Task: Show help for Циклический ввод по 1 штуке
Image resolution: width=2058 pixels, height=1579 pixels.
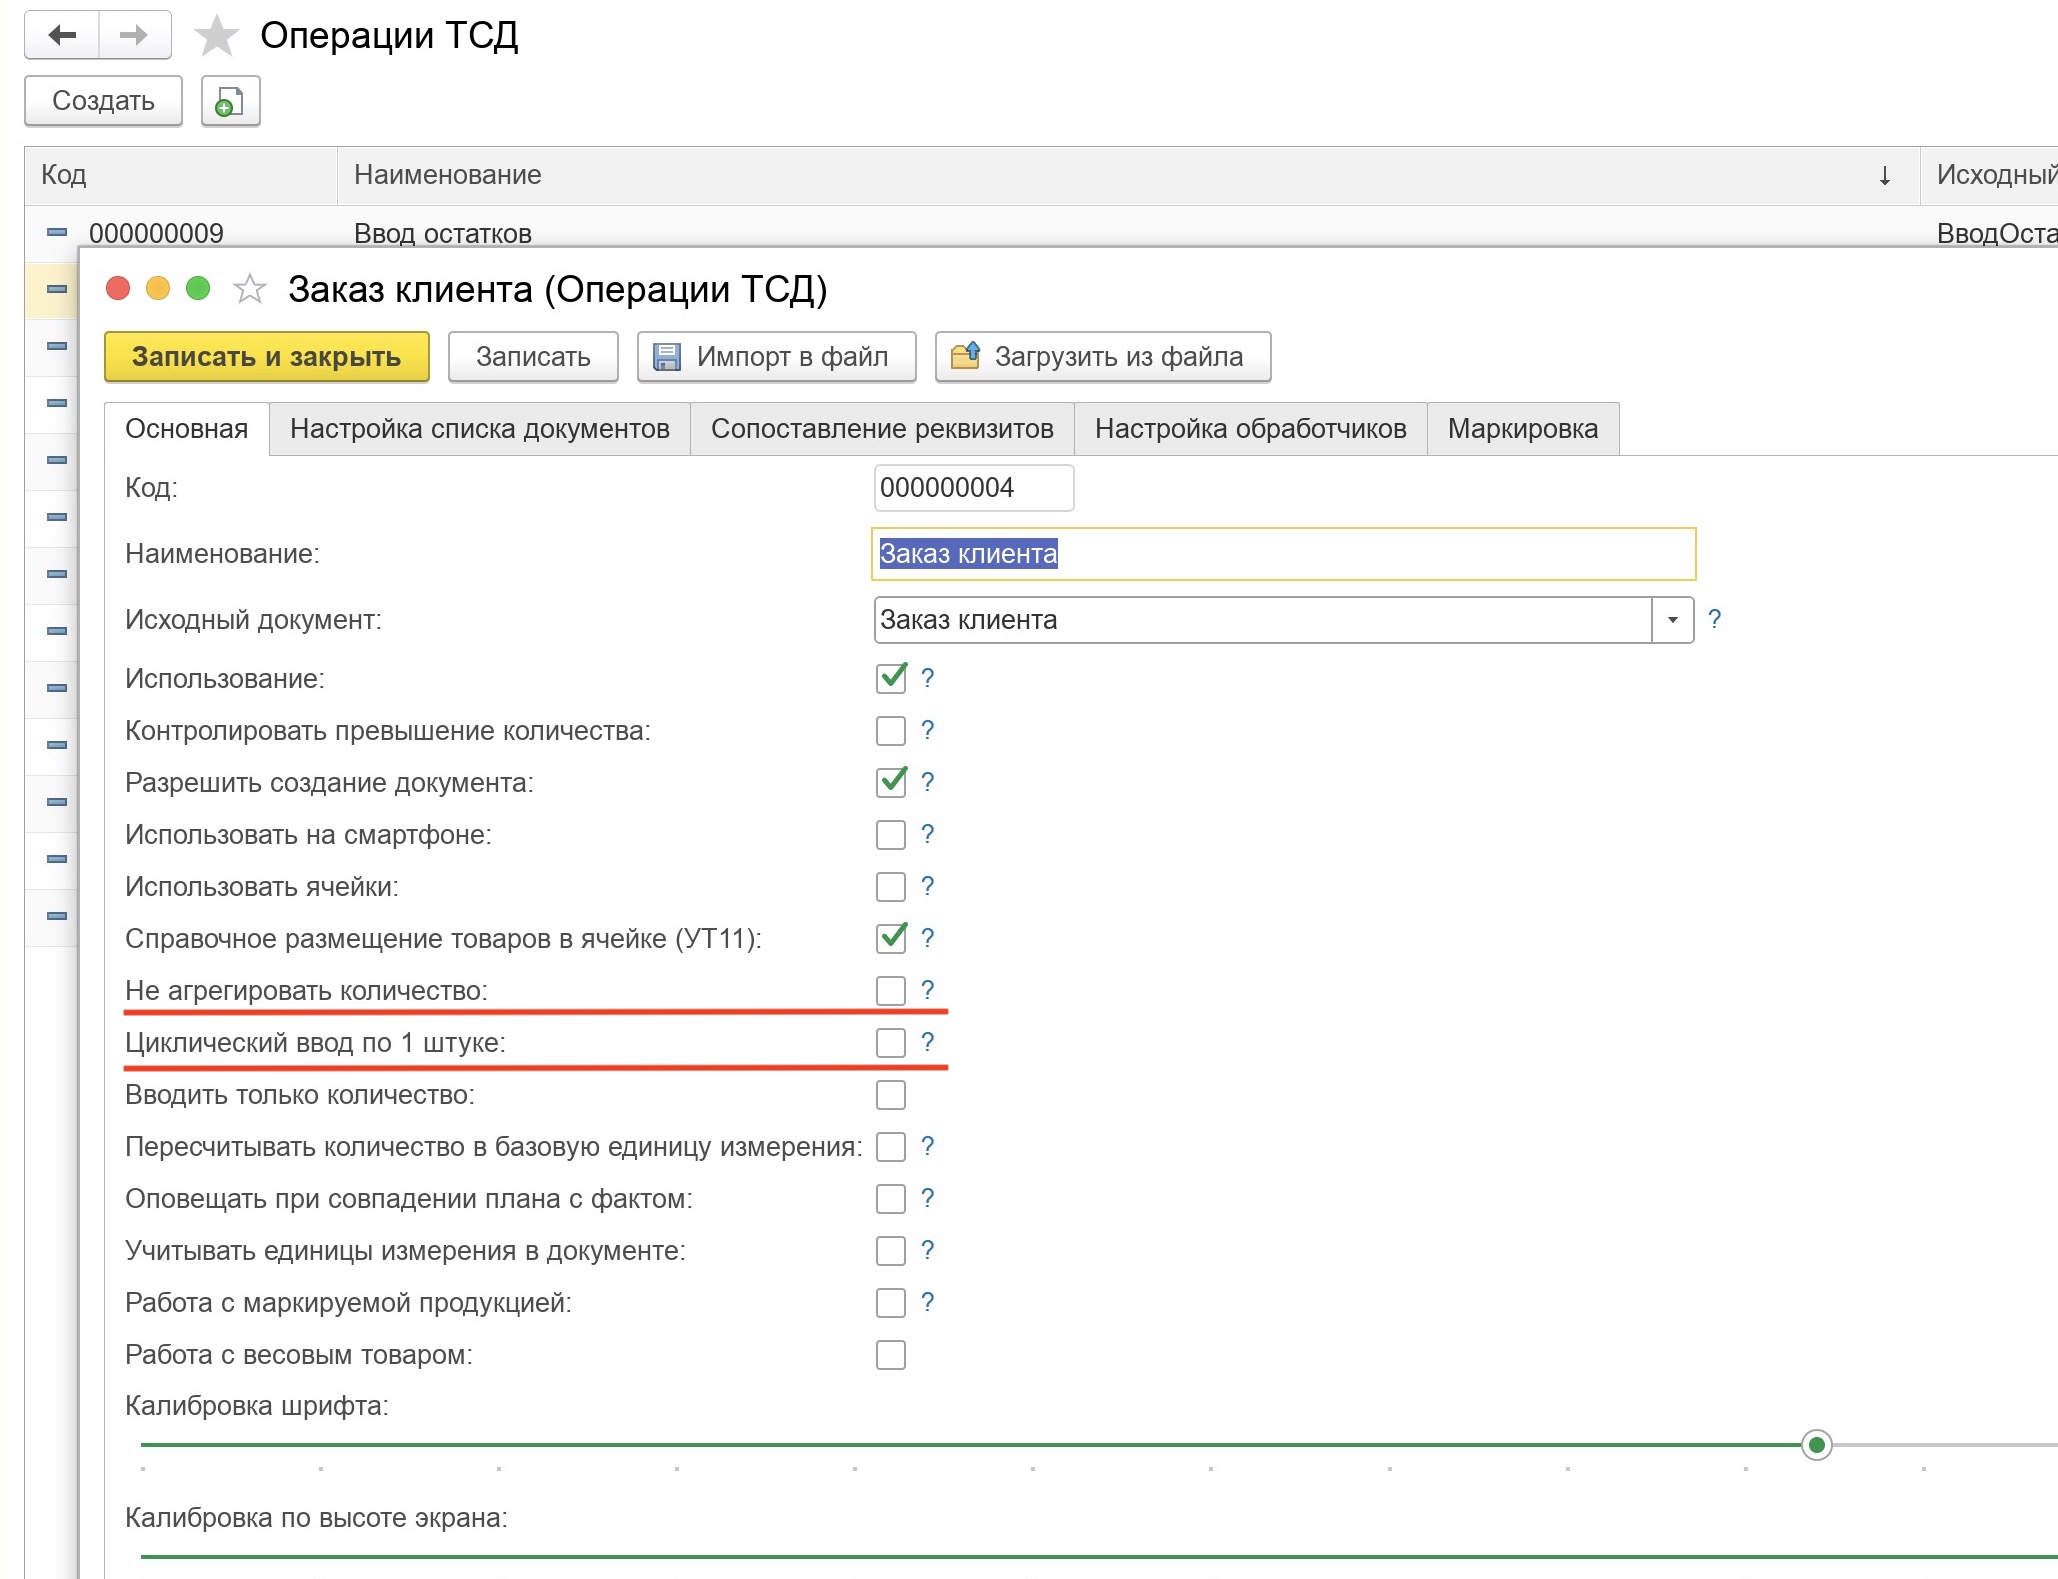Action: tap(927, 1042)
